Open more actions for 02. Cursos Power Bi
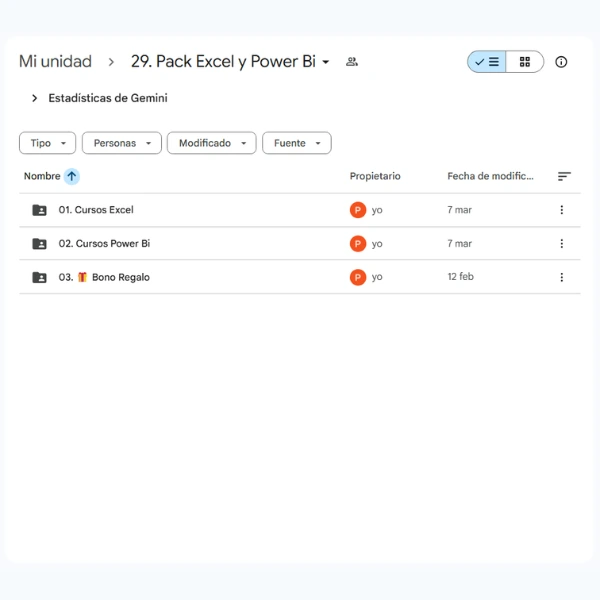Screen dimensions: 600x600 561,243
